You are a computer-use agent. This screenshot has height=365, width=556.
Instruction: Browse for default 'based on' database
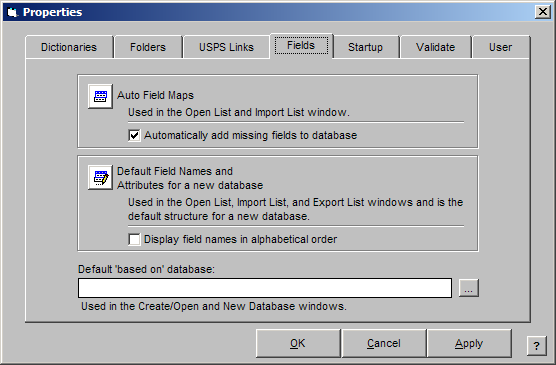point(468,288)
